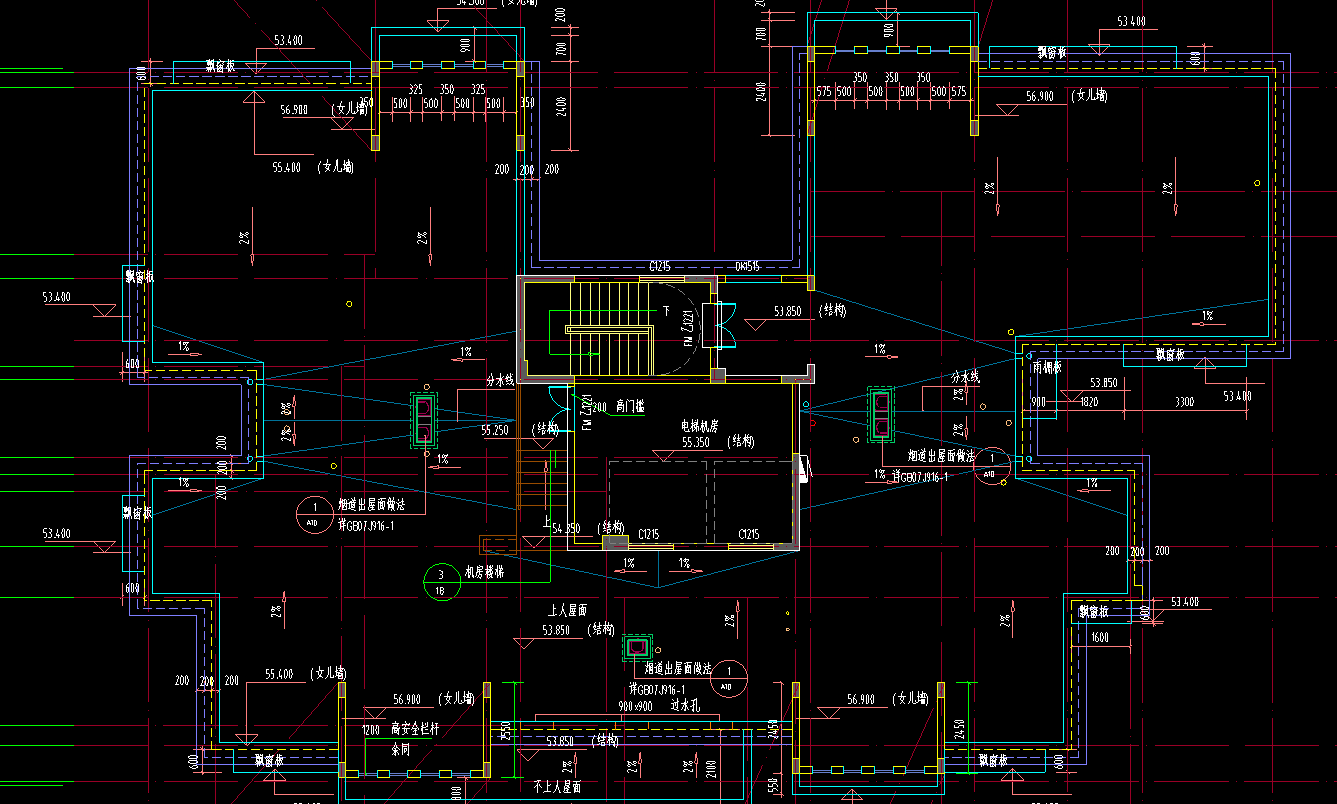The width and height of the screenshot is (1337, 804).
Task: Select the 2550 vertical dimension
Action: (507, 733)
